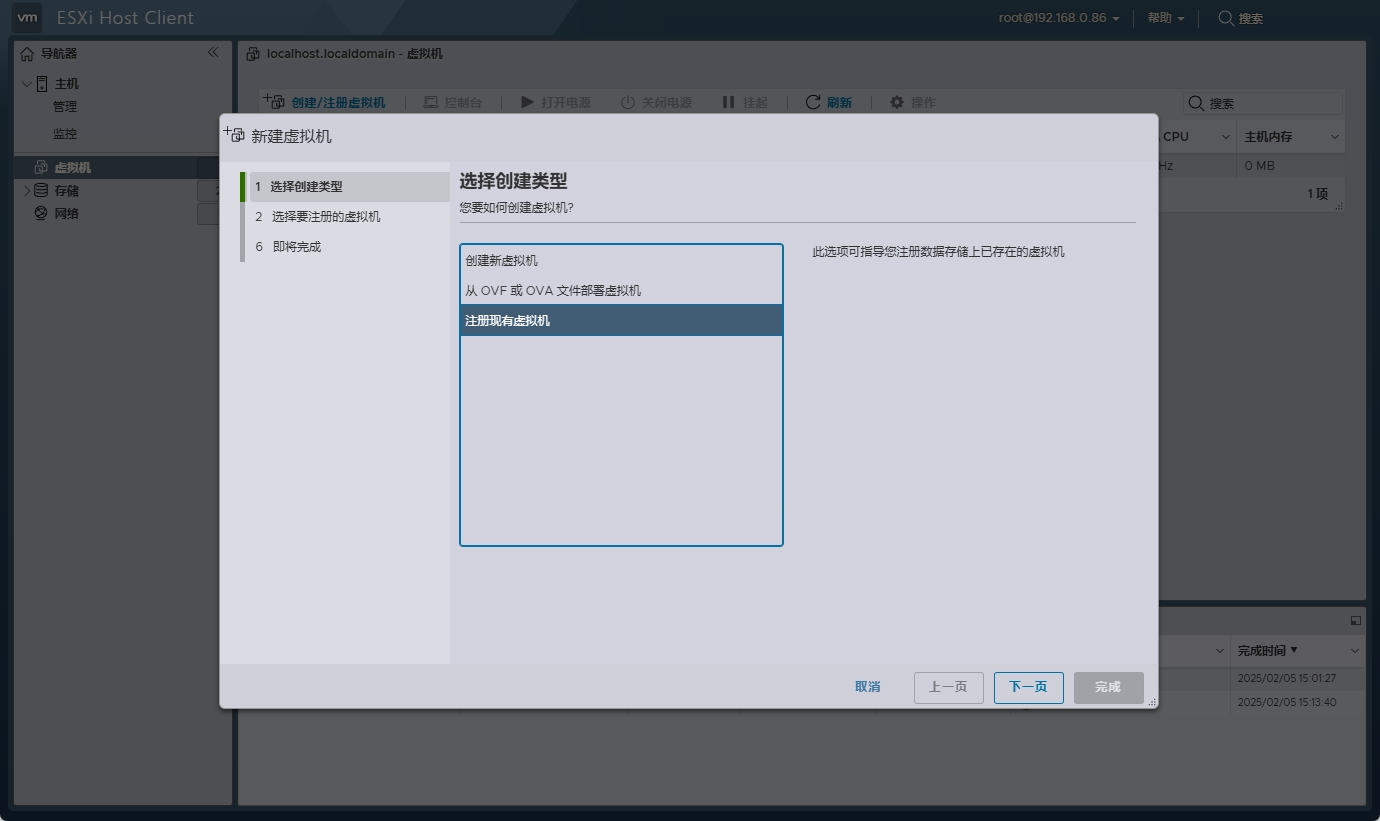The width and height of the screenshot is (1380, 821).
Task: Open the root@192.168.0.86 user dropdown
Action: [1059, 18]
